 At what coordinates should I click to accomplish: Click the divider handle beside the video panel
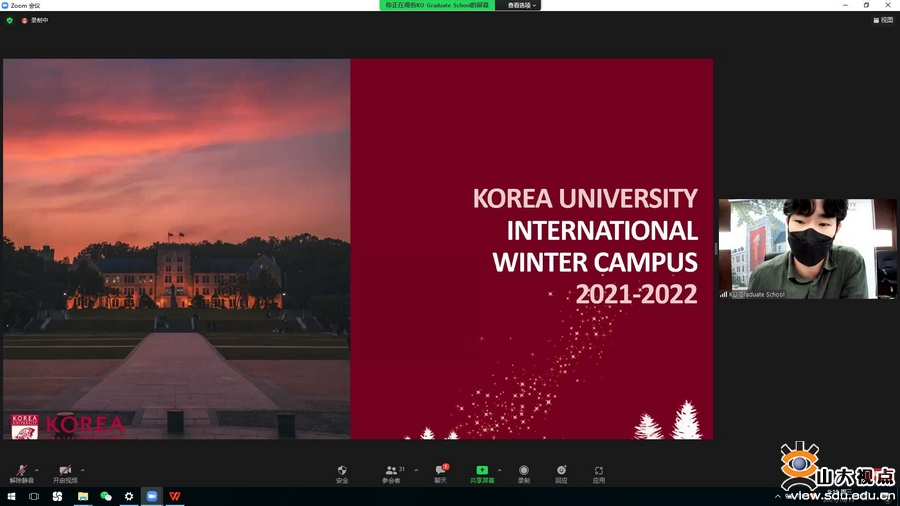[716, 248]
